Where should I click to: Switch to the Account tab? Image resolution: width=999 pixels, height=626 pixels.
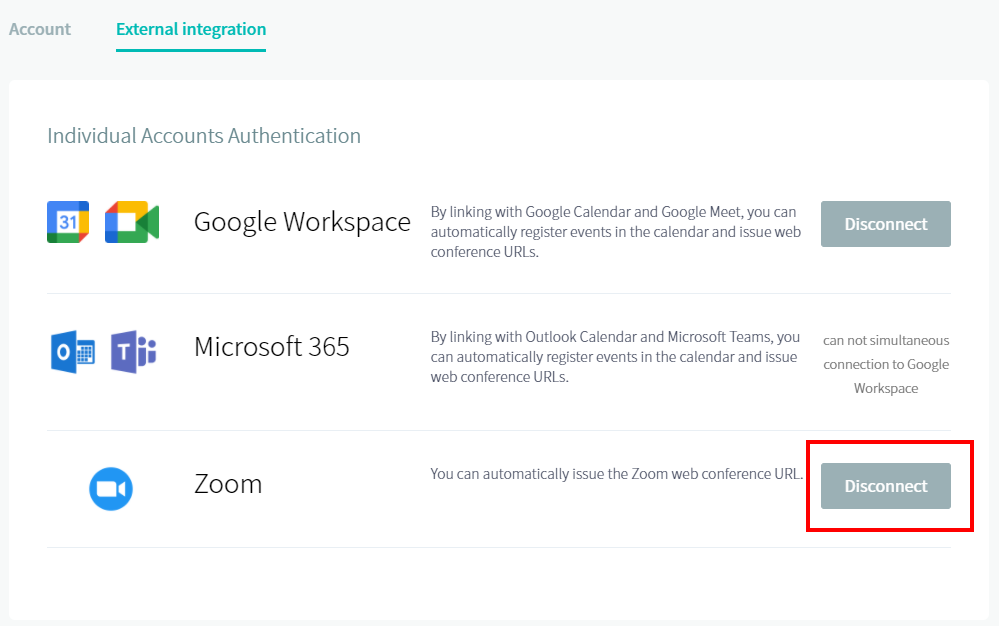coord(40,29)
